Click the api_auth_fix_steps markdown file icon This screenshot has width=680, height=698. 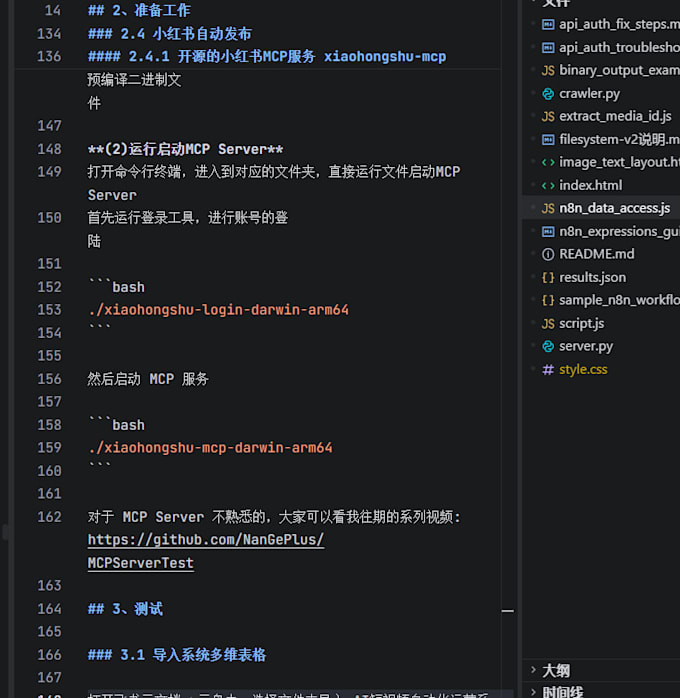pyautogui.click(x=548, y=24)
